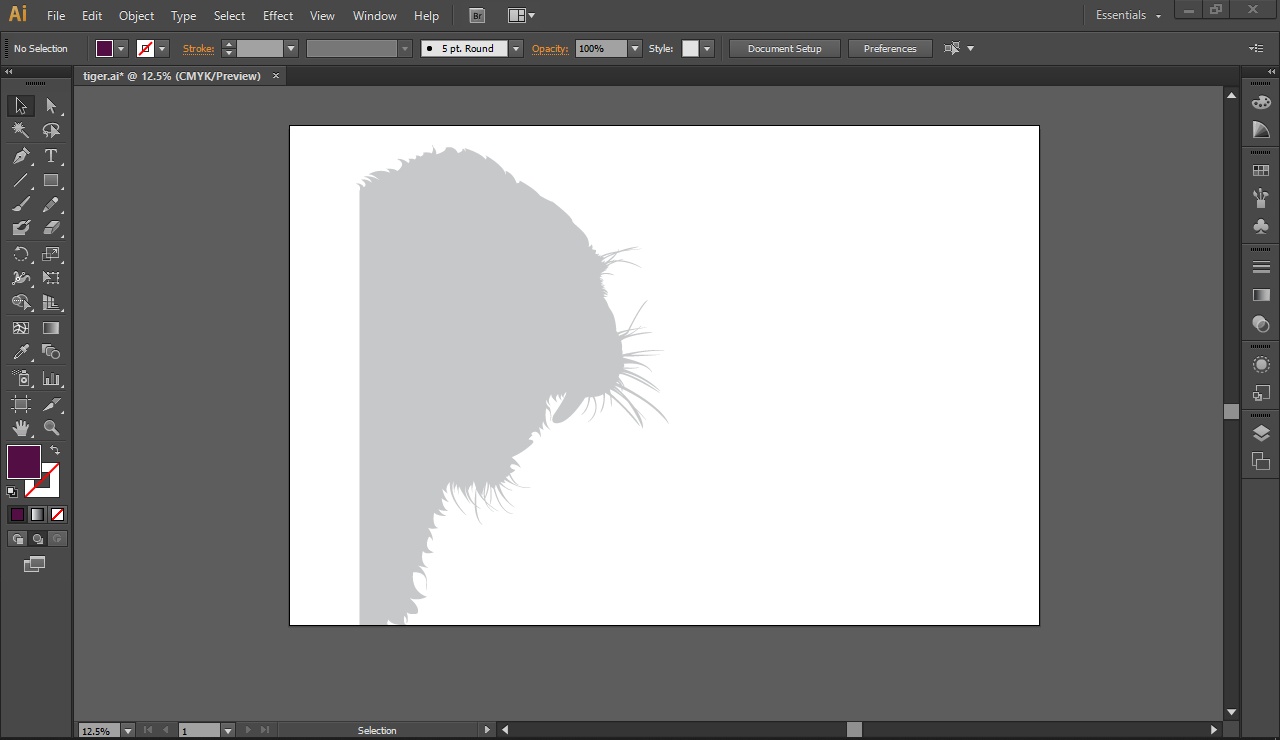Select the Mesh tool
1280x740 pixels.
pyautogui.click(x=21, y=327)
